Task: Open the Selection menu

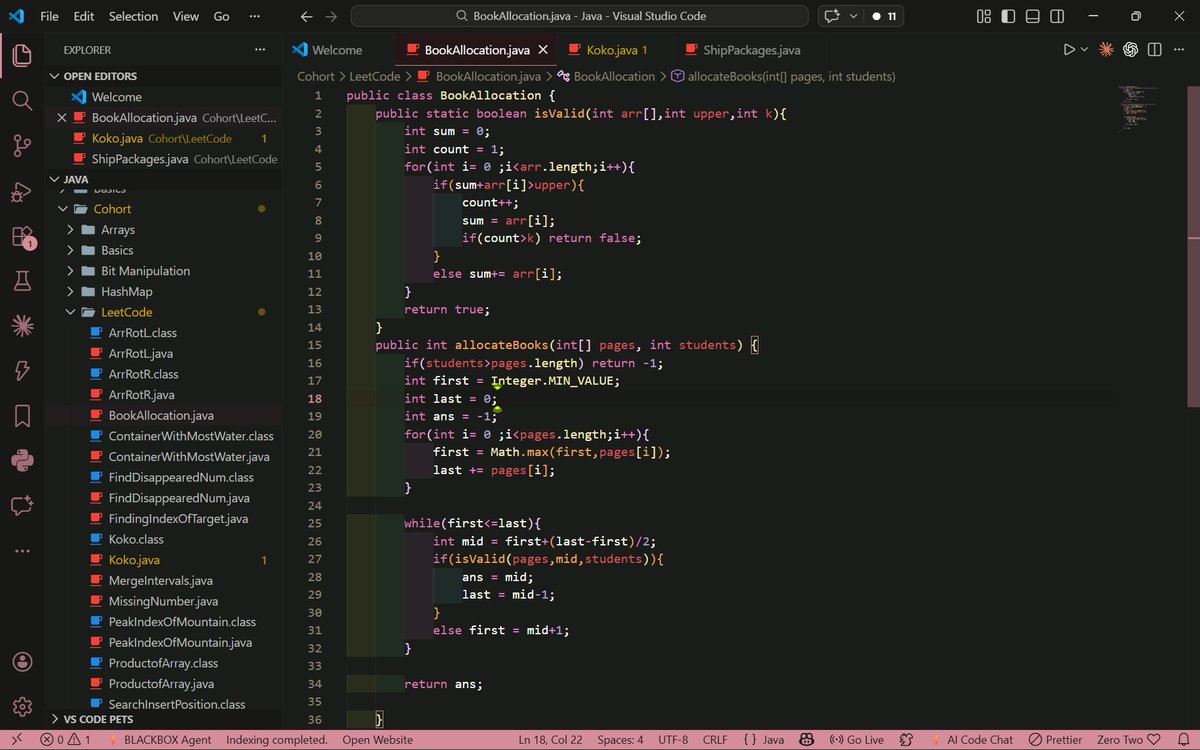Action: click(134, 16)
